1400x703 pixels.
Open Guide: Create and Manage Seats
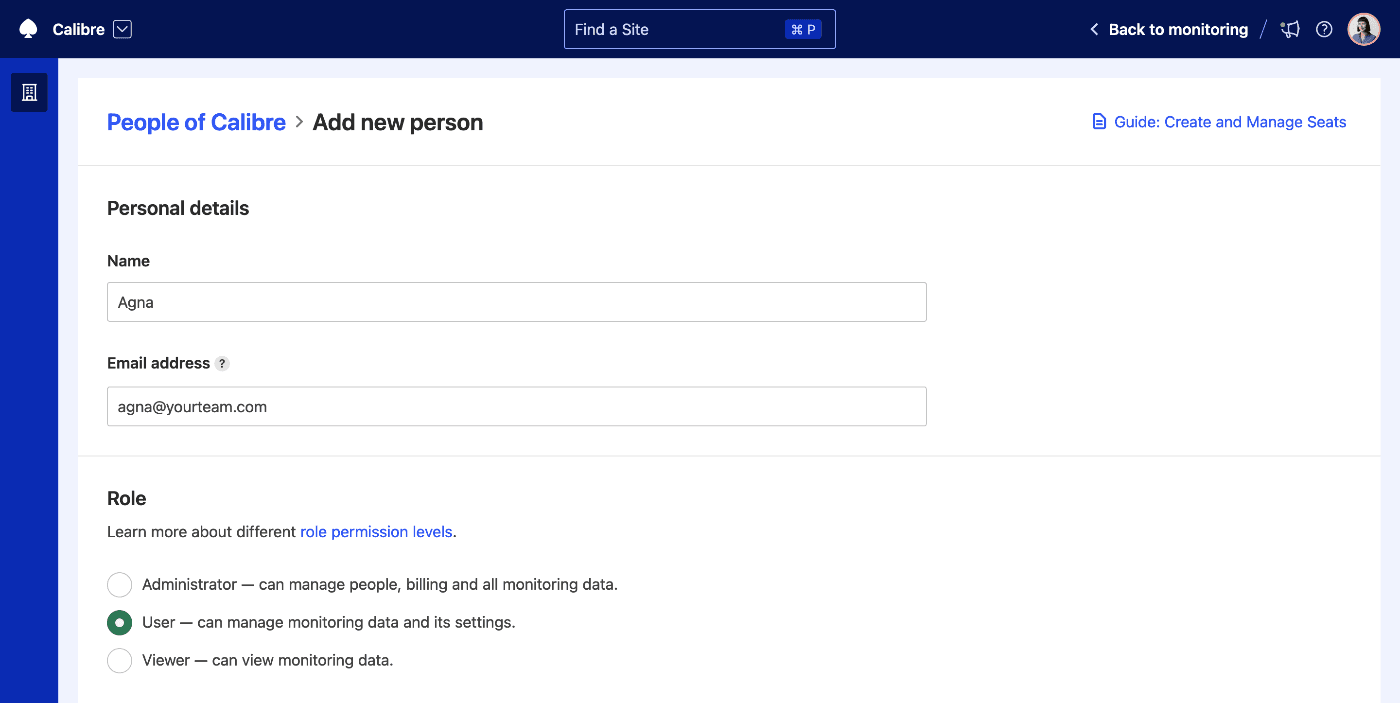pos(1230,122)
